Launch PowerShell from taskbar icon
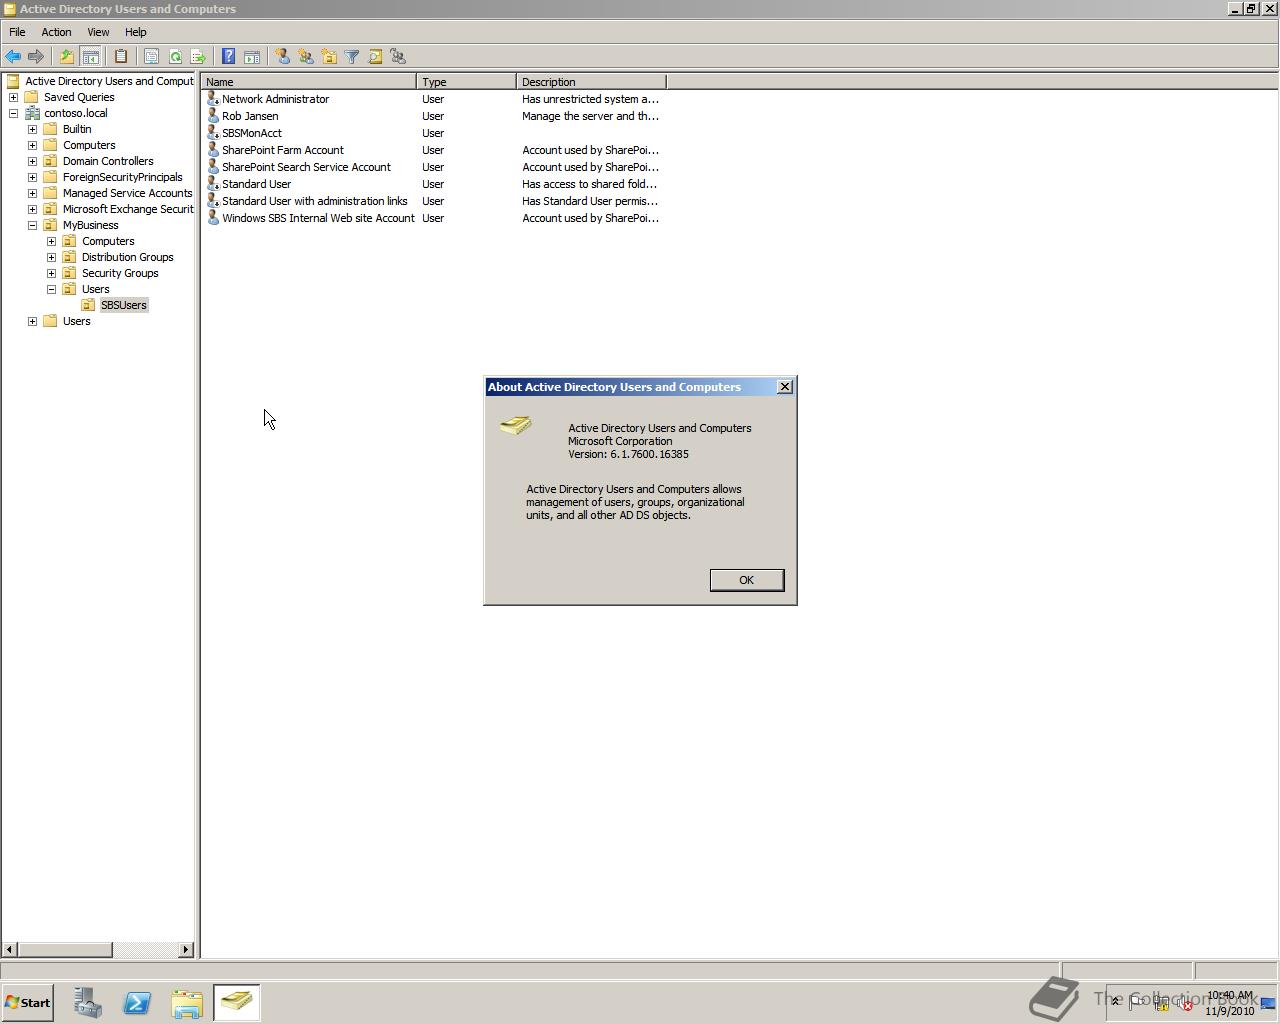1280x1024 pixels. [137, 1003]
